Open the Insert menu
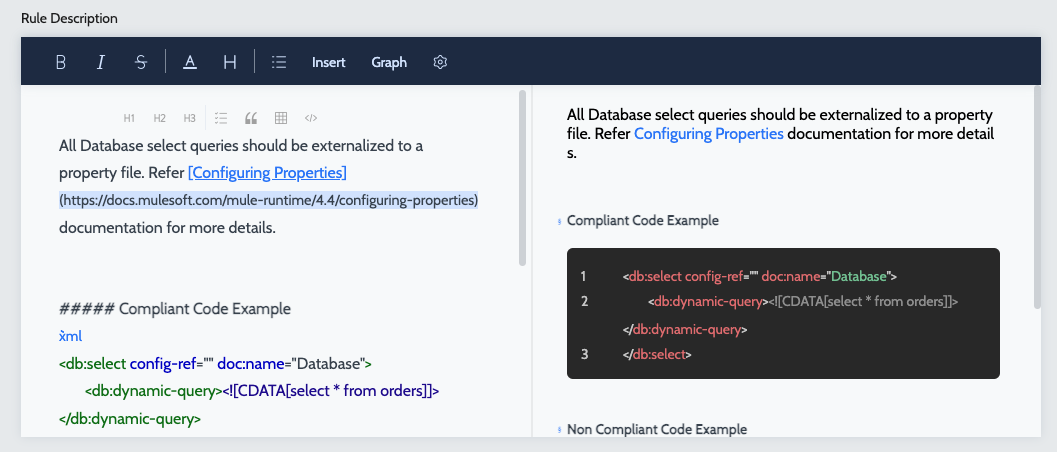1057x452 pixels. click(329, 63)
